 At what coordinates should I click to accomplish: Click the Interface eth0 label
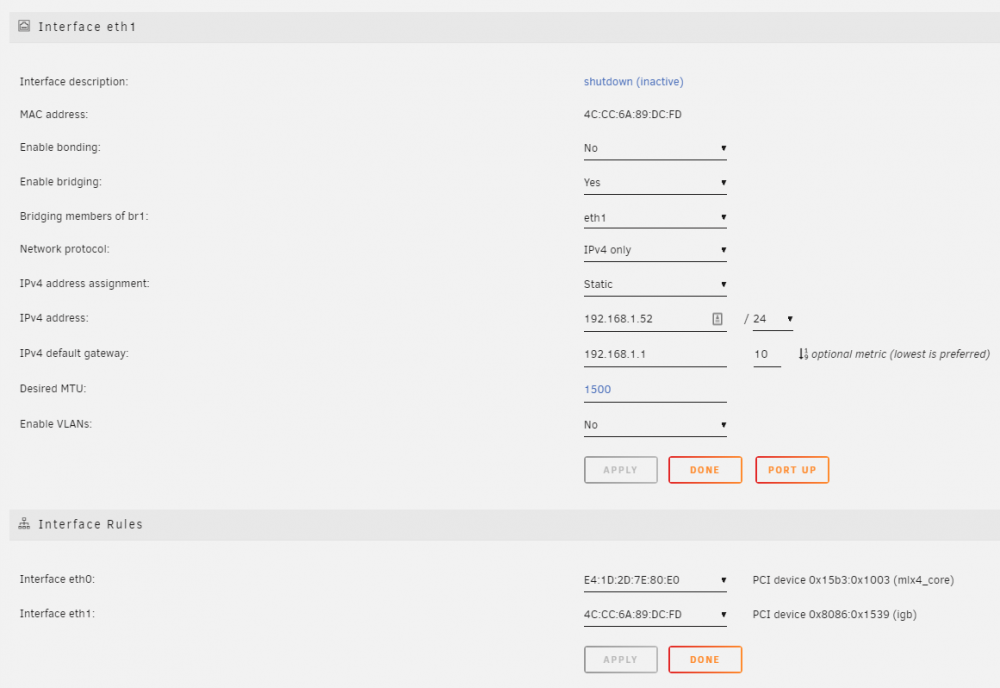pos(57,579)
